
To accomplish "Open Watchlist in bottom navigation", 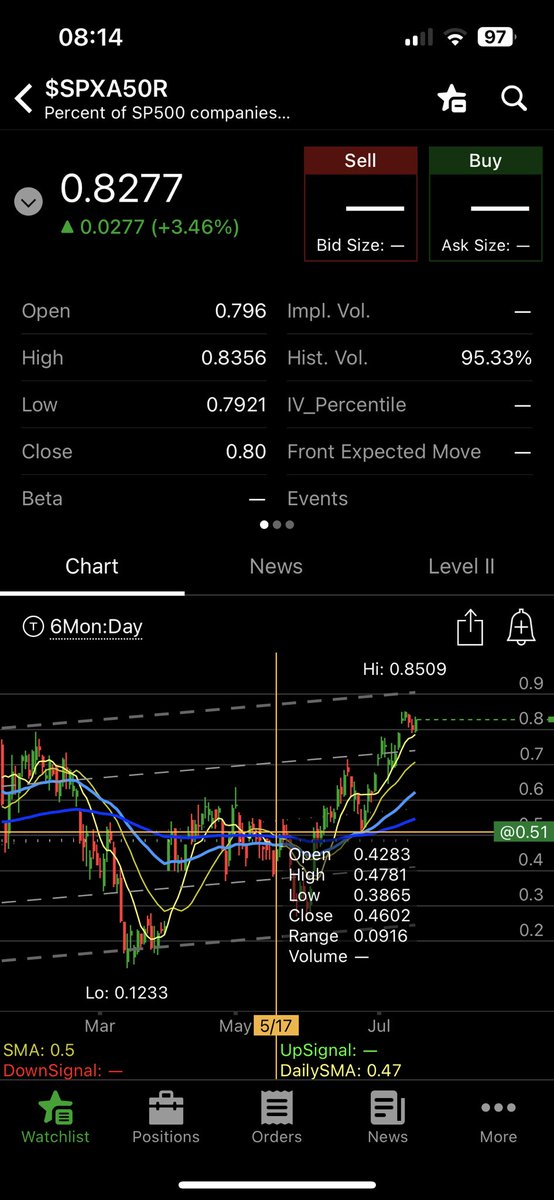I will tap(55, 1118).
